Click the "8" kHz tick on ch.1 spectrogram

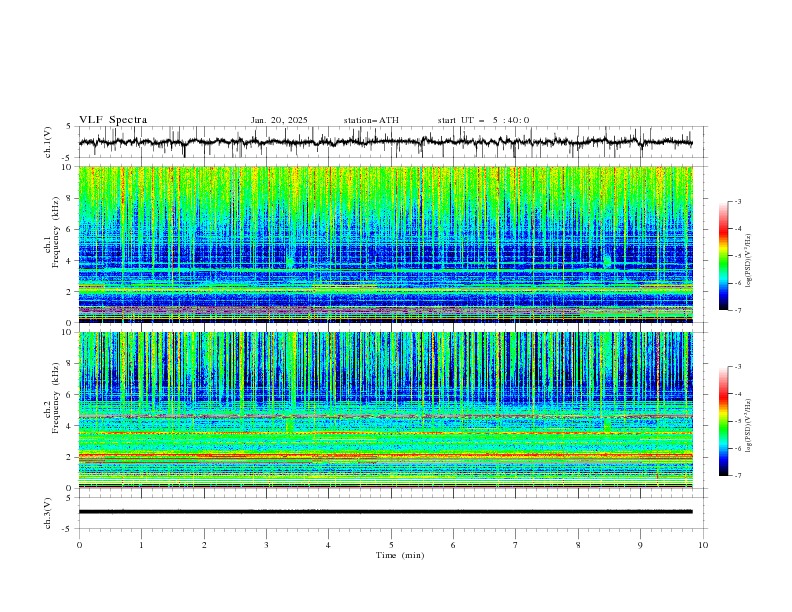coord(70,198)
